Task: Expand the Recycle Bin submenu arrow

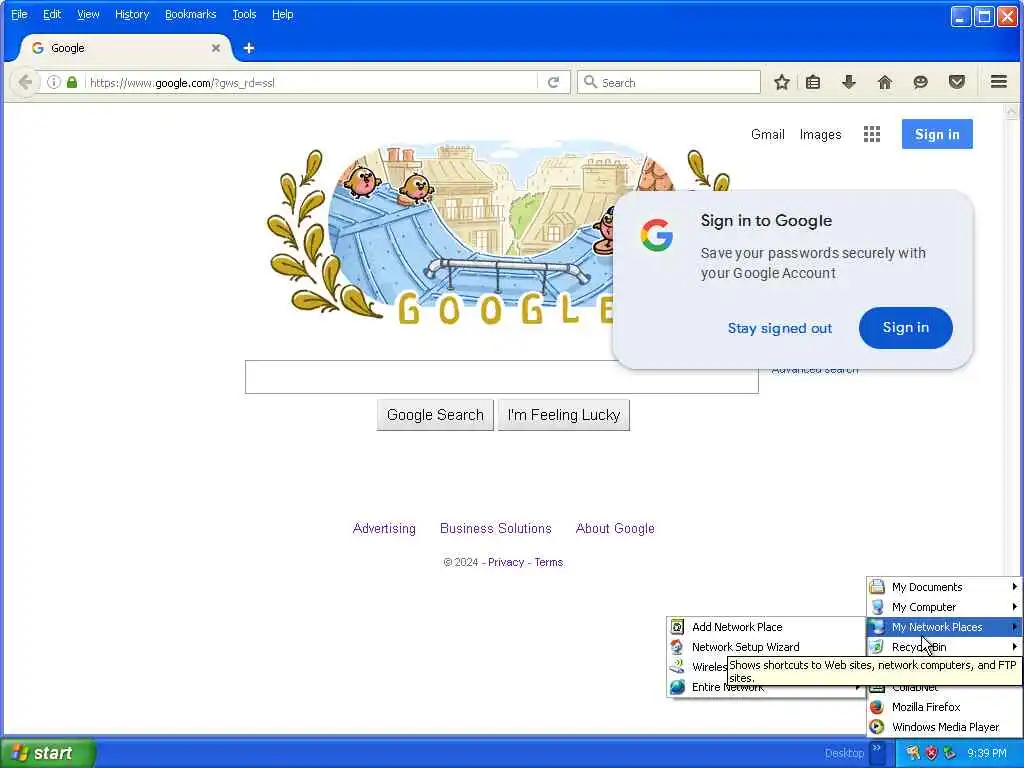Action: 1014,647
